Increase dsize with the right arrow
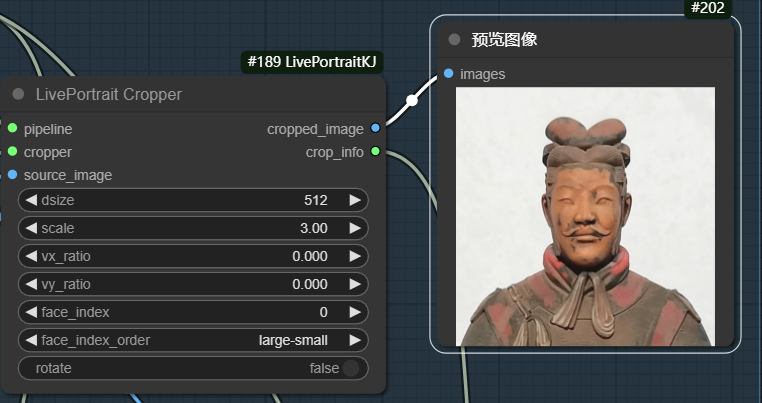762x403 pixels. [354, 200]
